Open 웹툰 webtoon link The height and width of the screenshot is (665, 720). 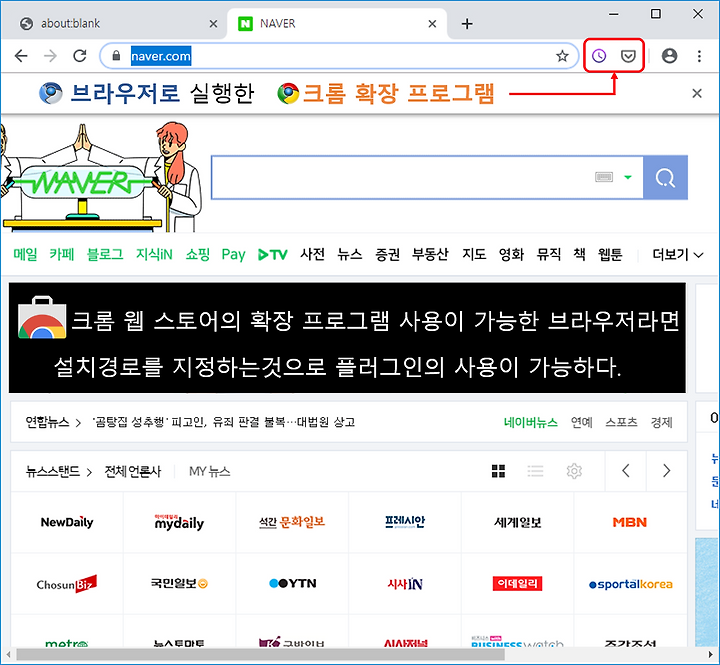[610, 254]
